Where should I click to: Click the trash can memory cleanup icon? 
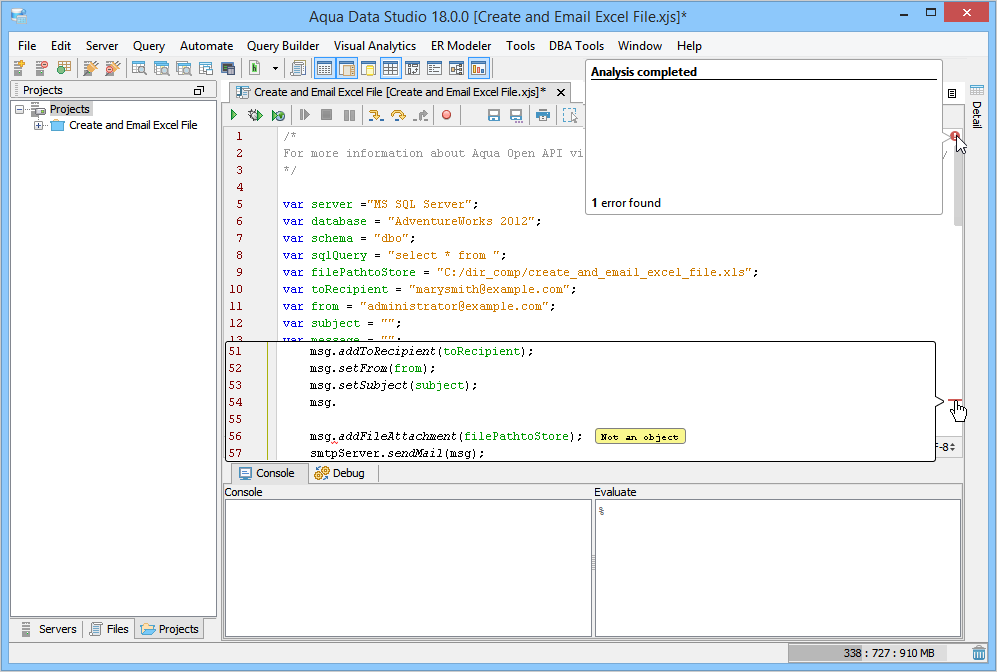tap(978, 653)
